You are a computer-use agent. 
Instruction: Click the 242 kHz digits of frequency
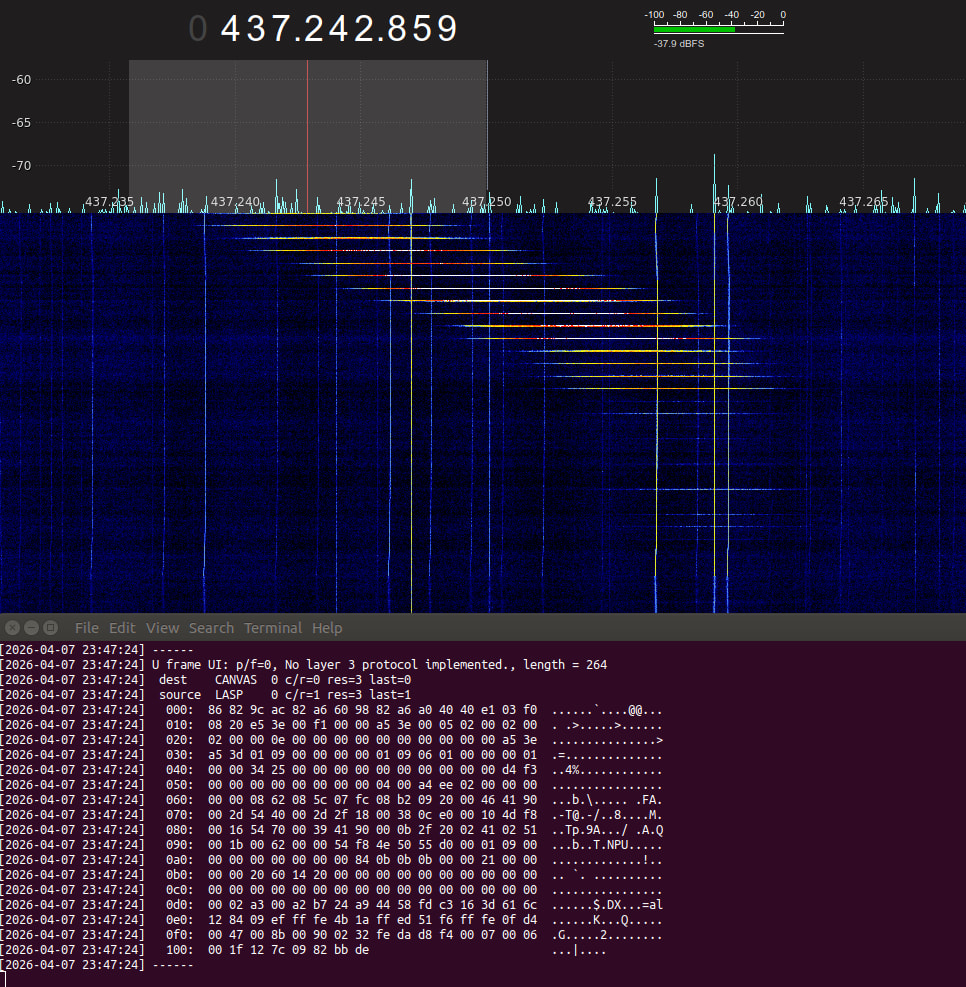(x=339, y=29)
